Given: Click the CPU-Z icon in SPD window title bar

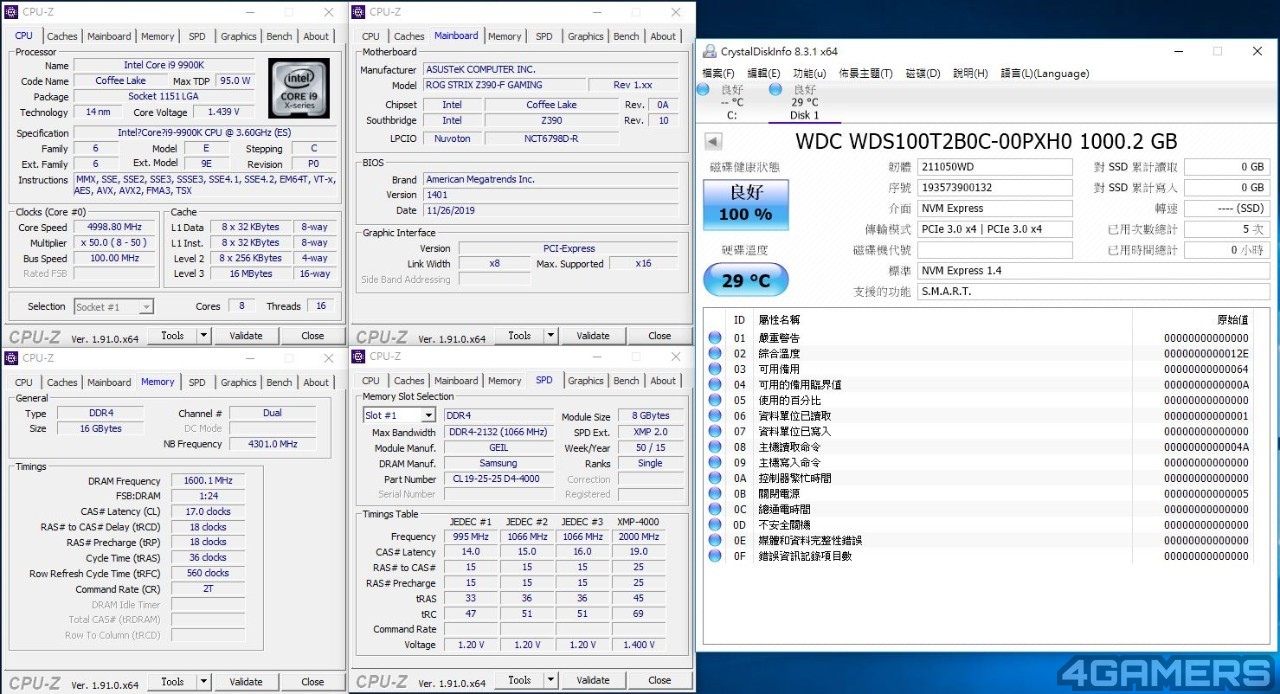Looking at the screenshot, I should click(359, 357).
